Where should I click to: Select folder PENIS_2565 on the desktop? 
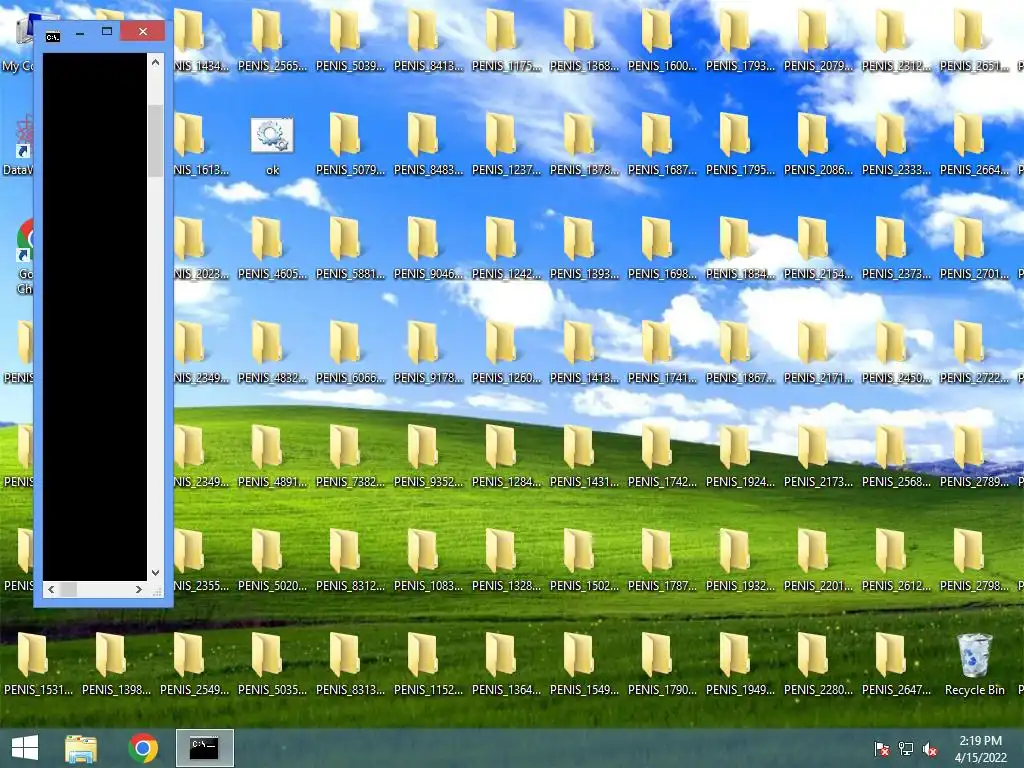tap(272, 40)
